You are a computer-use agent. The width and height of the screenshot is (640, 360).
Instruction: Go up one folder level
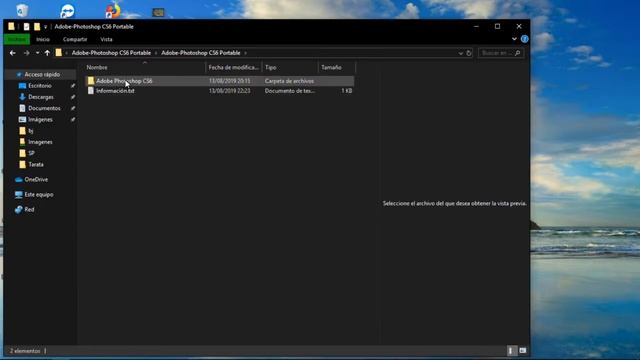click(x=47, y=53)
